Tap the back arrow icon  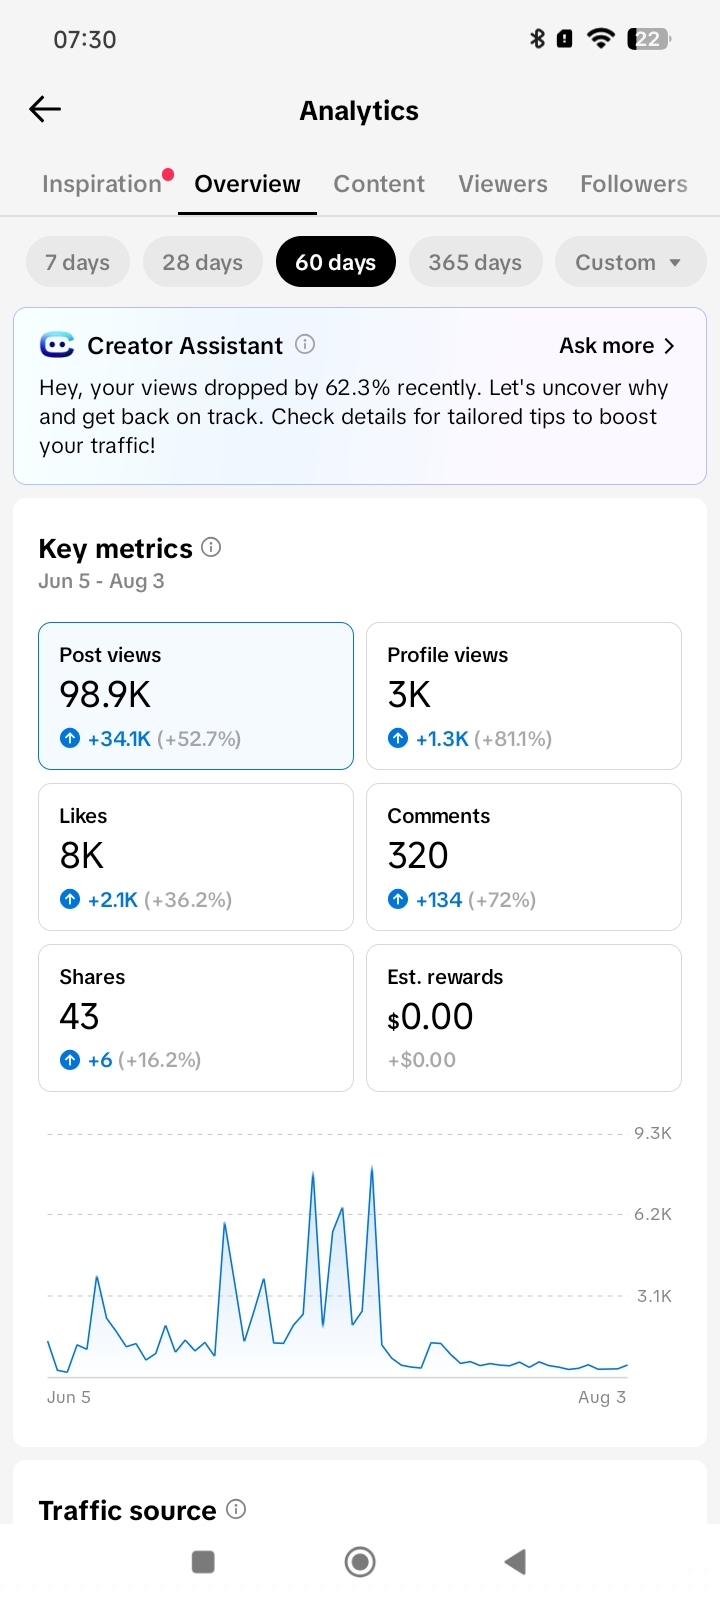[45, 109]
